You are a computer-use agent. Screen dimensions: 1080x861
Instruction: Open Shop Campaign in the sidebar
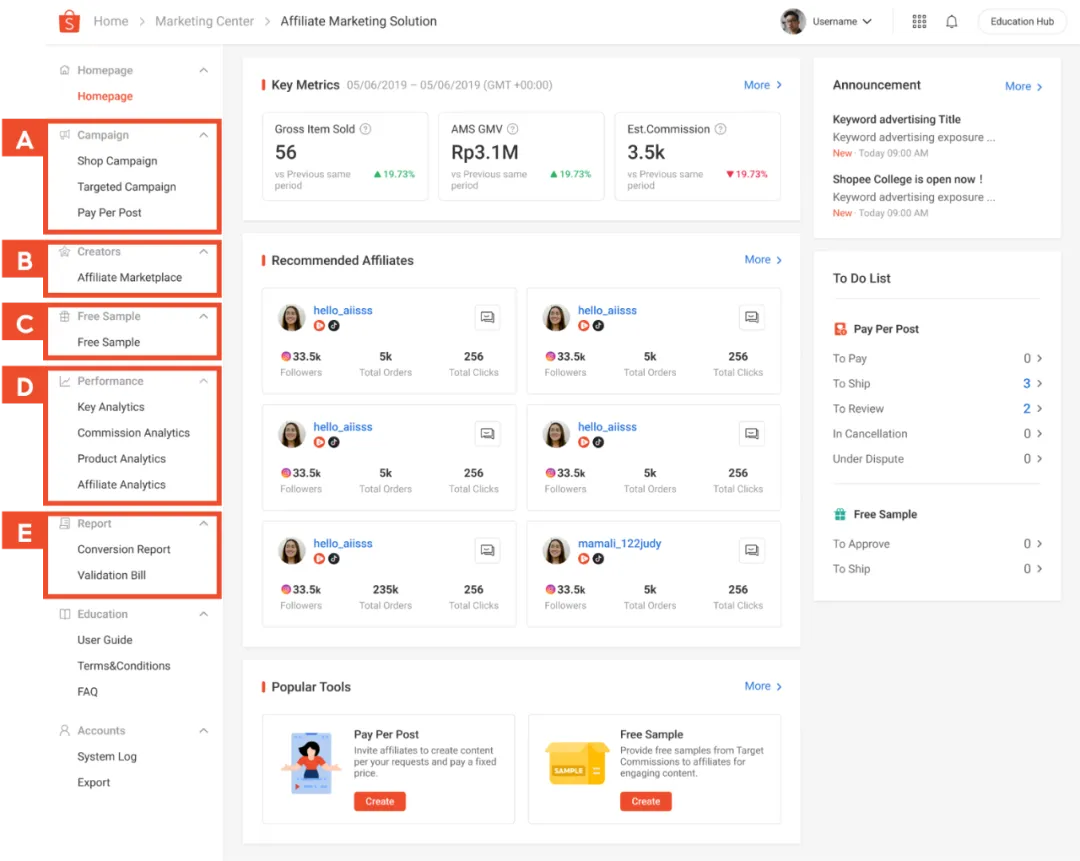117,160
